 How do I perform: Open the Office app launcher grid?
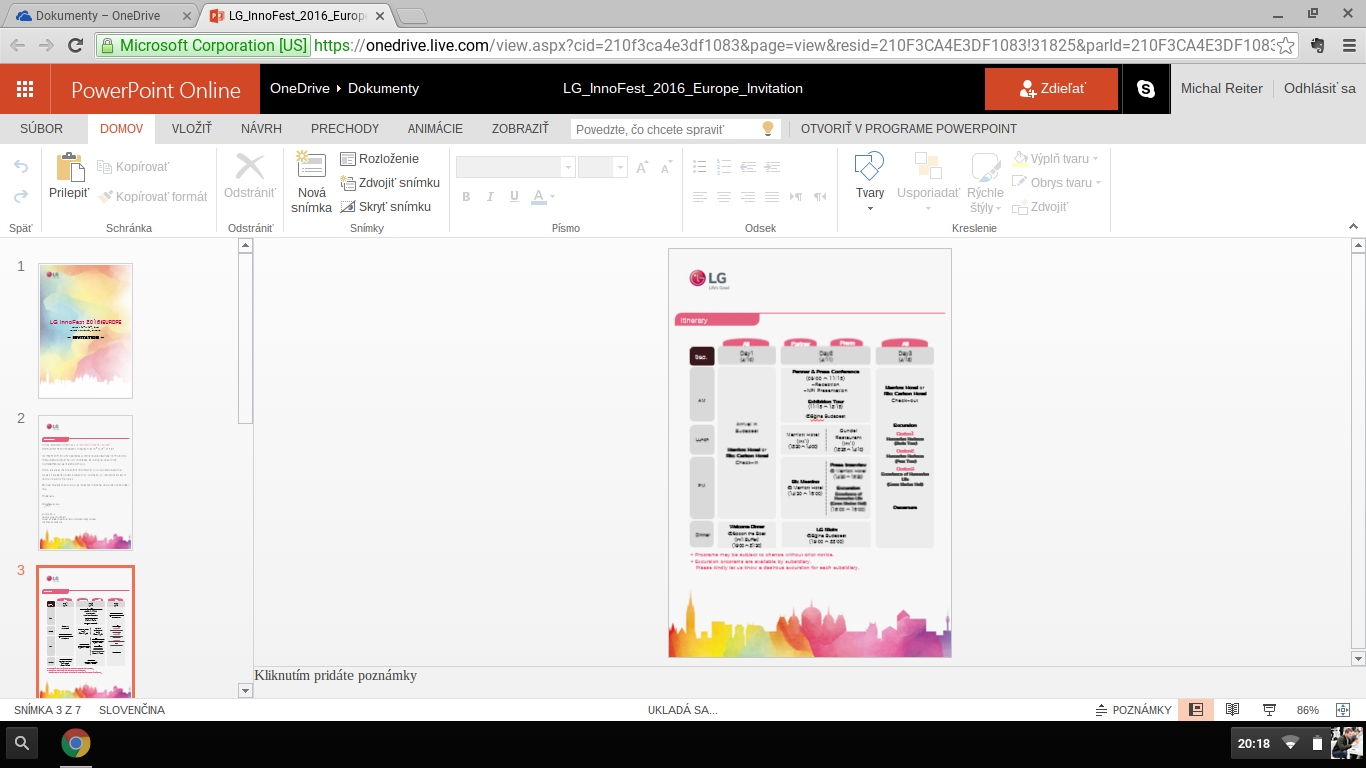(x=25, y=89)
